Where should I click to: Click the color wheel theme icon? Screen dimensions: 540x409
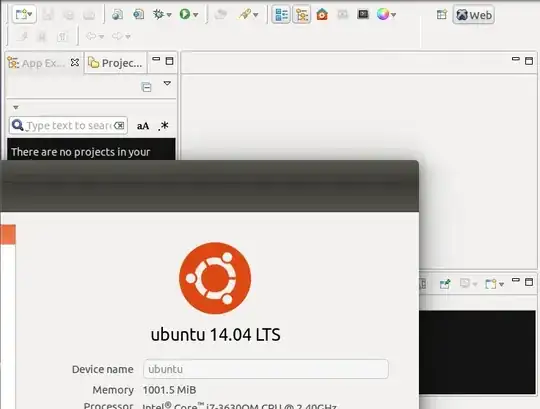pyautogui.click(x=383, y=14)
